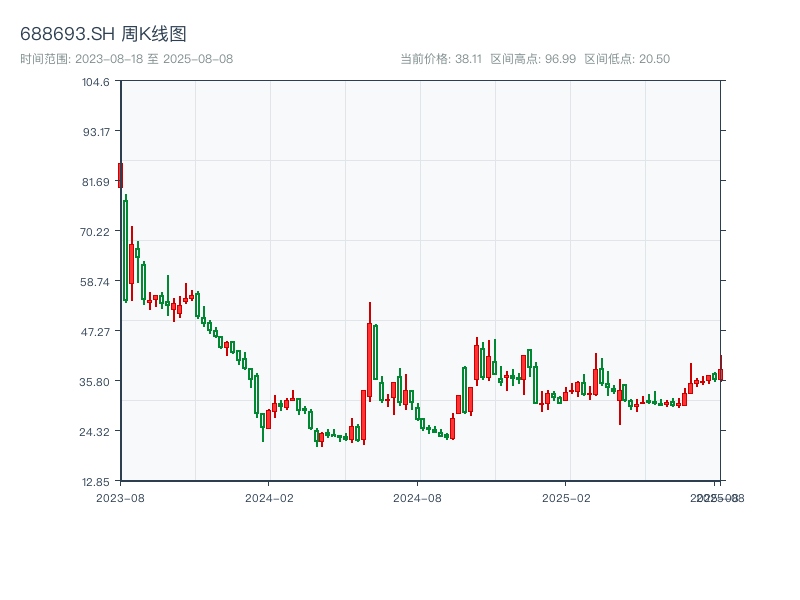800x600 pixels.
Task: Click the 70.22 y-axis price label
Action: tap(95, 232)
